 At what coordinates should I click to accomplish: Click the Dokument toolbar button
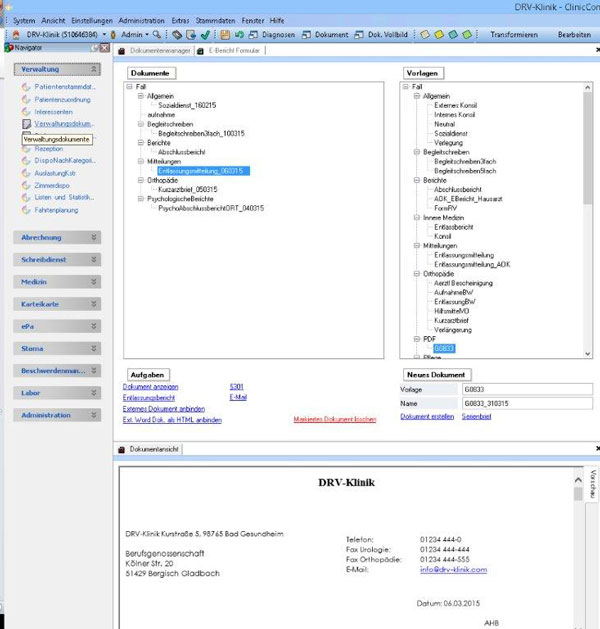(x=325, y=35)
